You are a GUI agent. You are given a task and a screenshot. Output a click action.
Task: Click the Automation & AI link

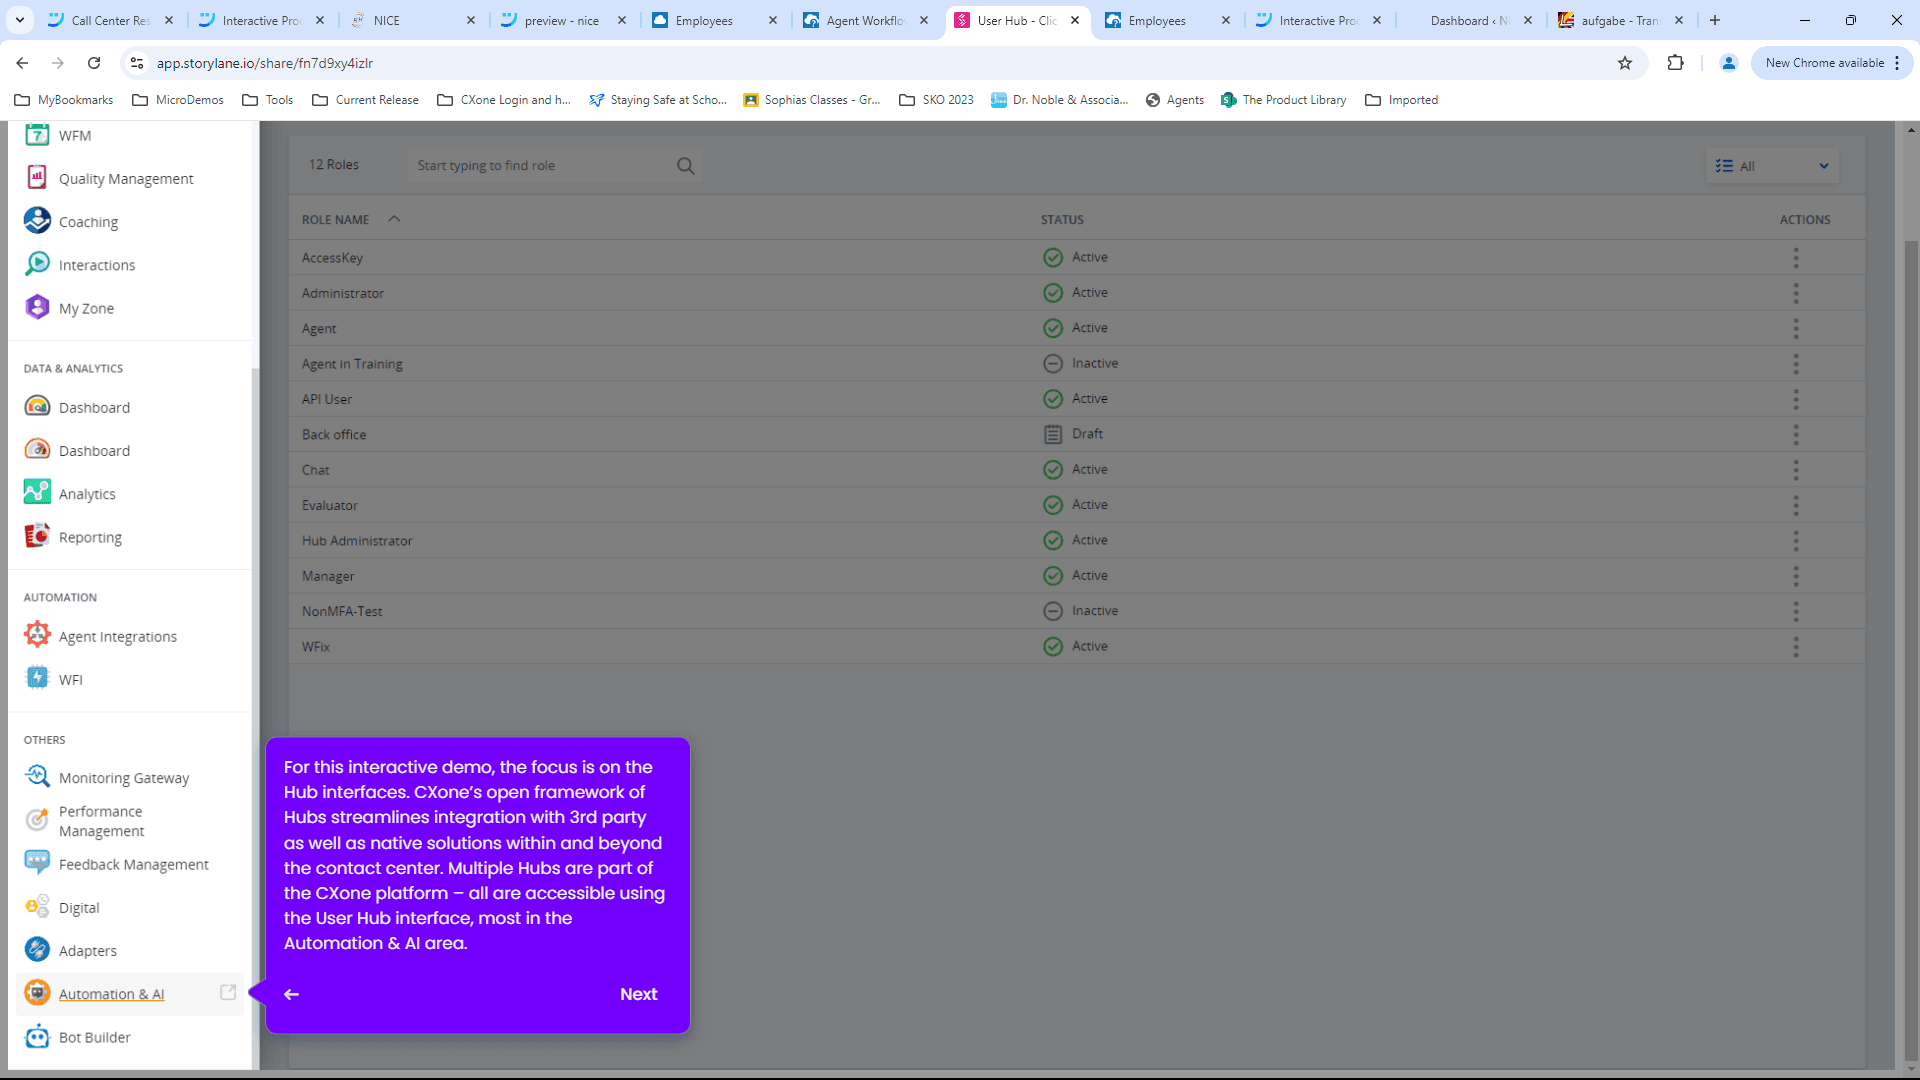(111, 994)
